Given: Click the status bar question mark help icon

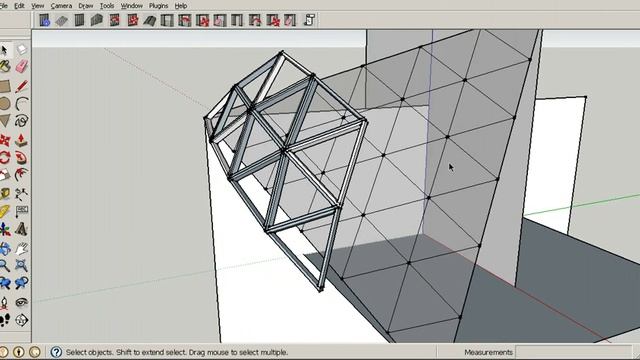Looking at the screenshot, I should [56, 352].
